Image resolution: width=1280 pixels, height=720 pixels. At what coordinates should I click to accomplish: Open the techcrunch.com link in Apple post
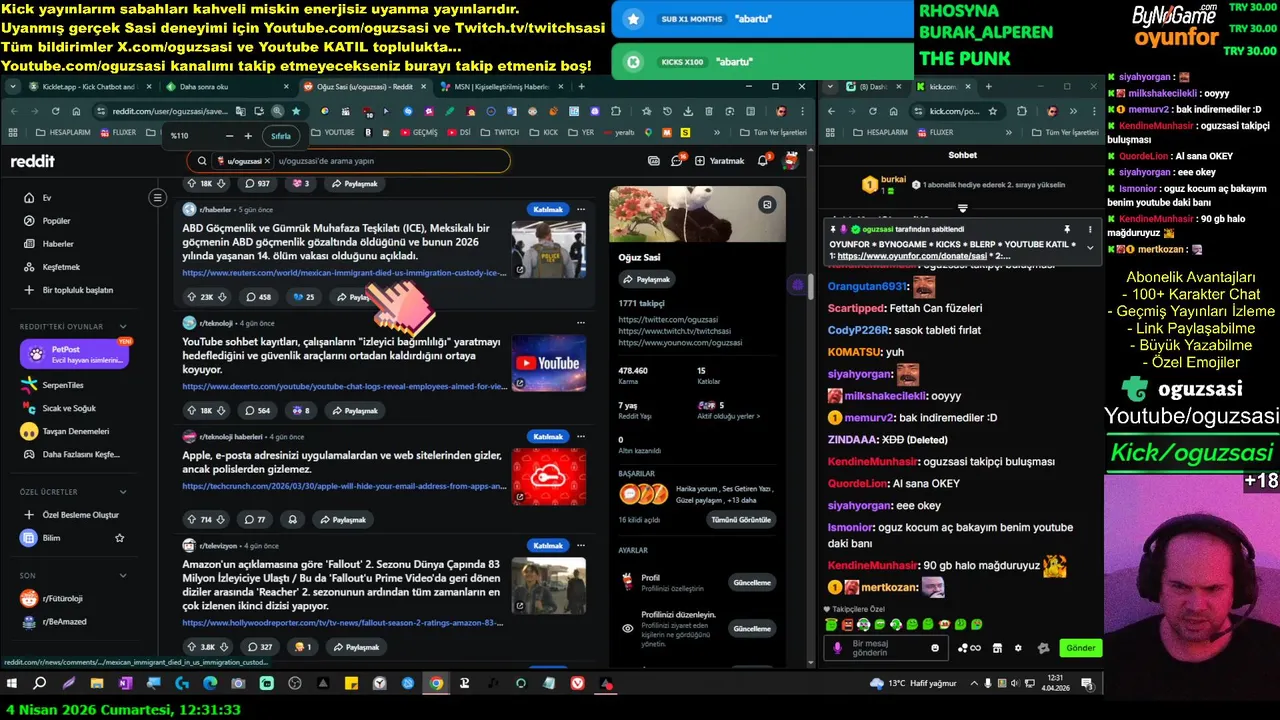point(343,486)
